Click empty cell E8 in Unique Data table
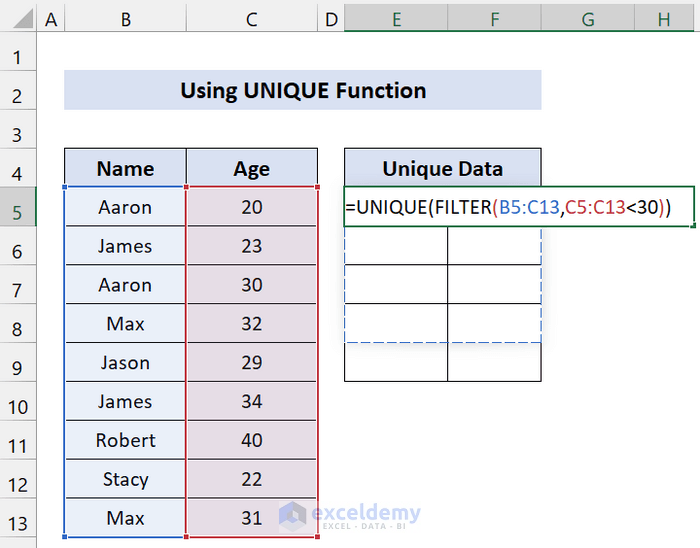Viewport: 700px width, 548px height. pos(396,324)
